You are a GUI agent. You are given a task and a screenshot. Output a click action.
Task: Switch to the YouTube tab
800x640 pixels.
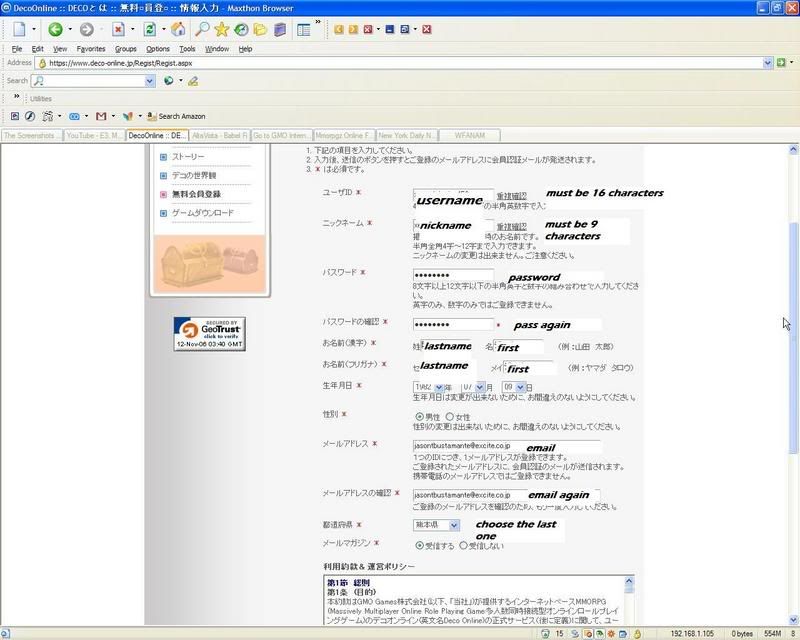(x=96, y=135)
